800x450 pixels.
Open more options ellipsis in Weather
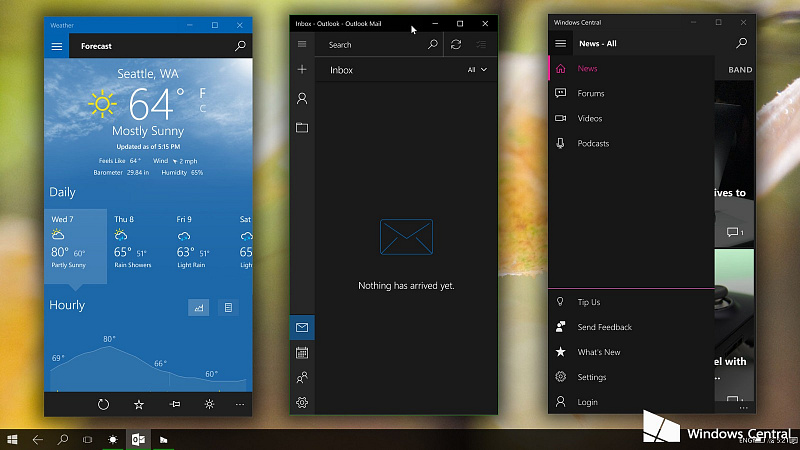click(240, 405)
